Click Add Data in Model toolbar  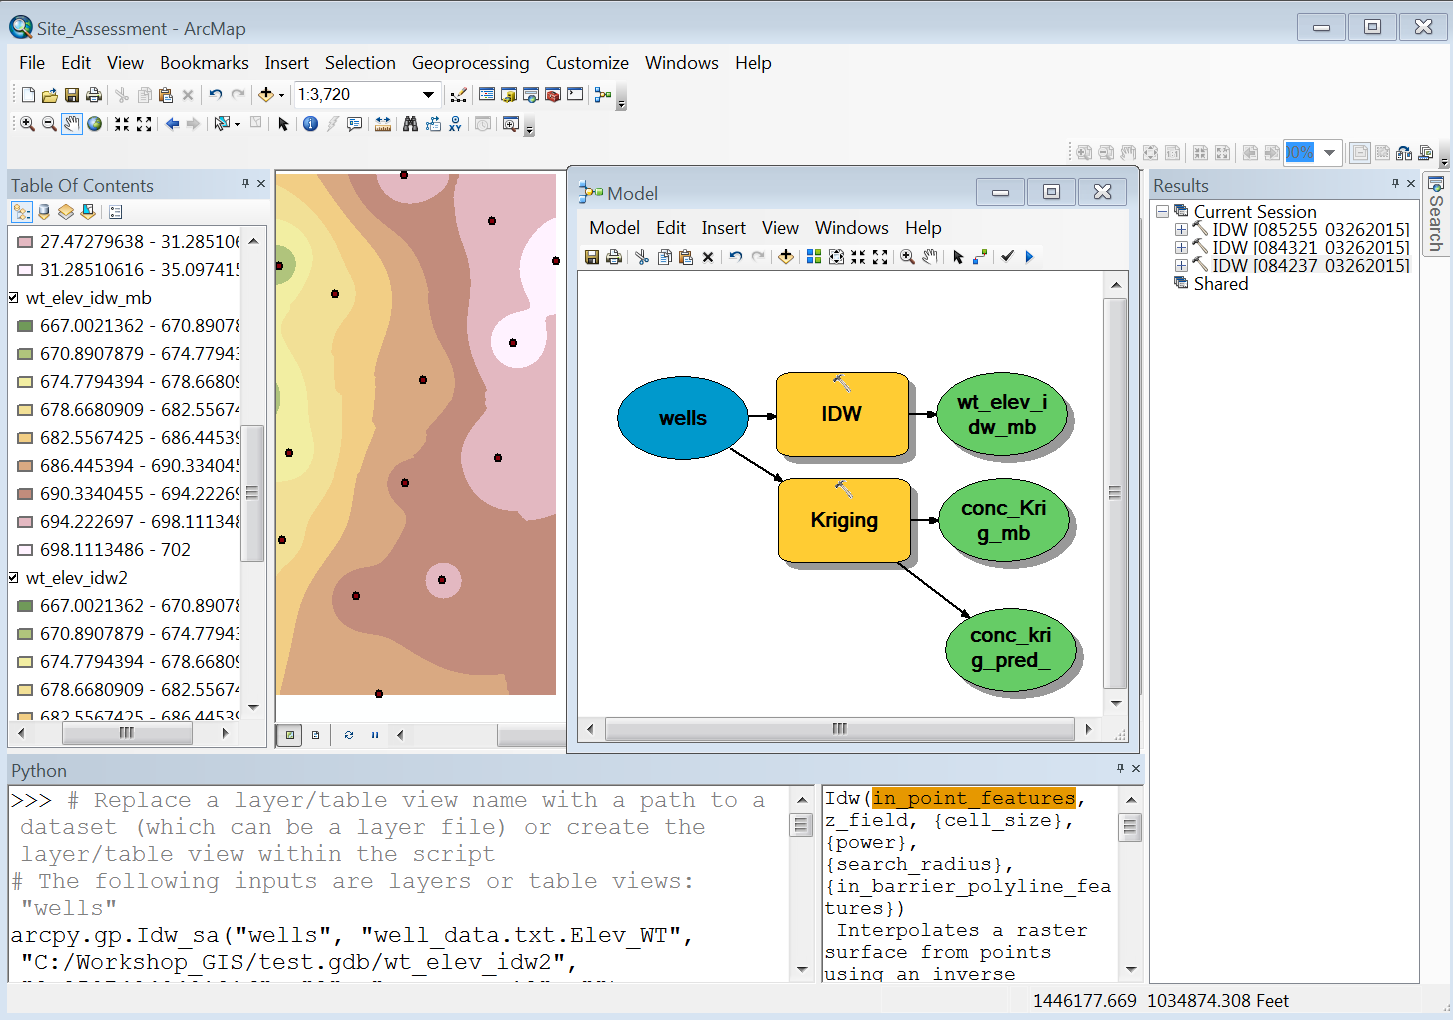click(x=786, y=257)
